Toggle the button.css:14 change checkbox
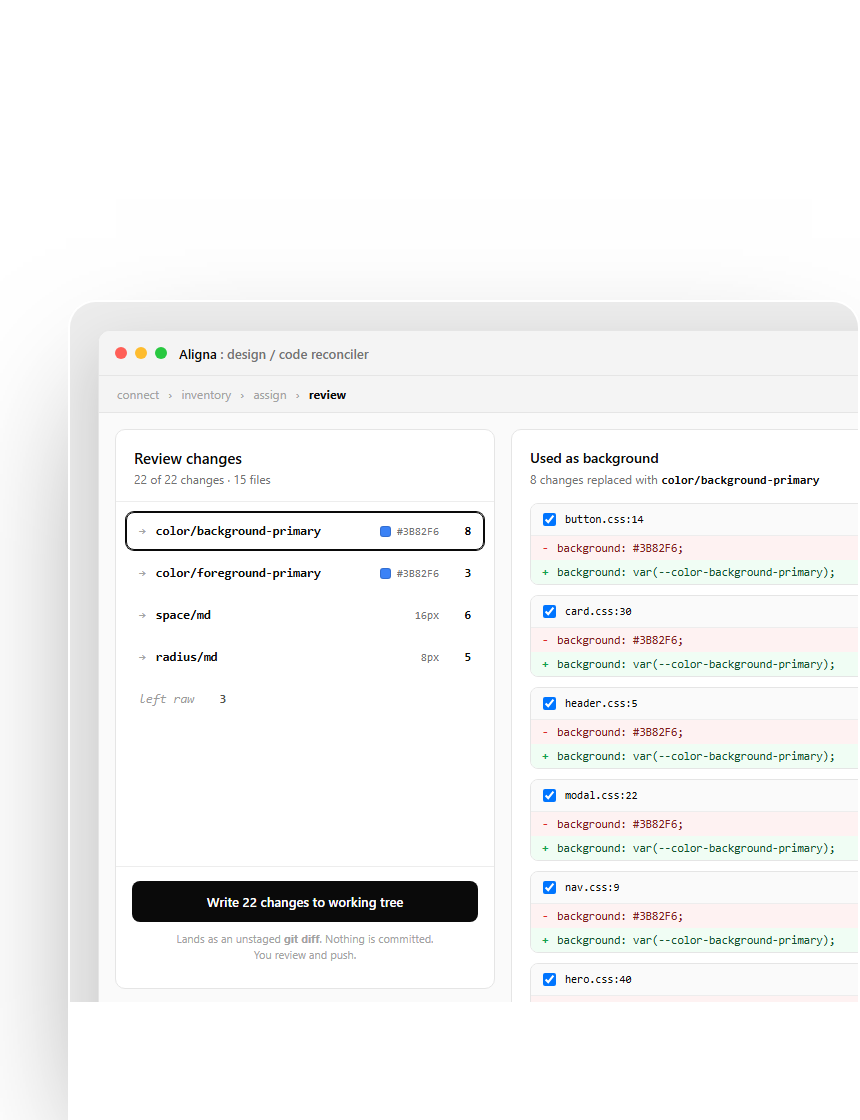Screen dimensions: 860x1120 click(549, 519)
